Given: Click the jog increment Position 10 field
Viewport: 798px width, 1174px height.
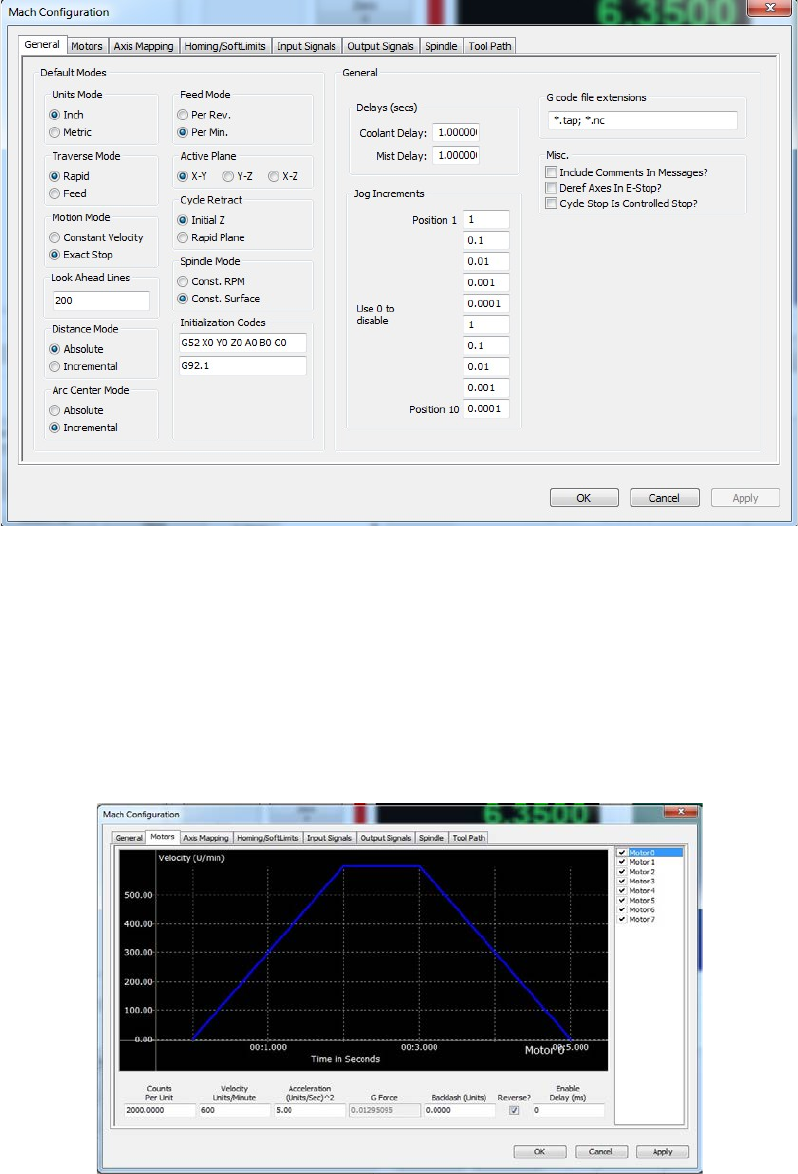Looking at the screenshot, I should tap(487, 409).
